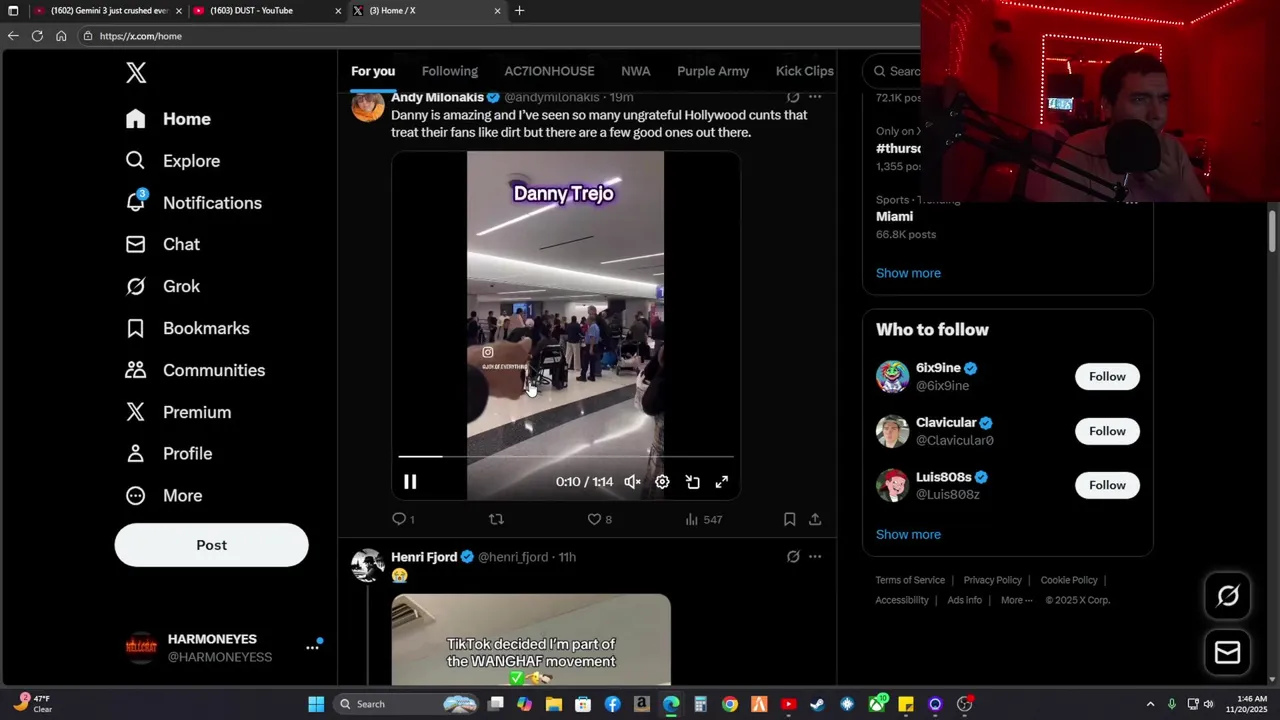Screen dimensions: 1280x720
Task: Open the floating messages envelope button
Action: 1228,653
